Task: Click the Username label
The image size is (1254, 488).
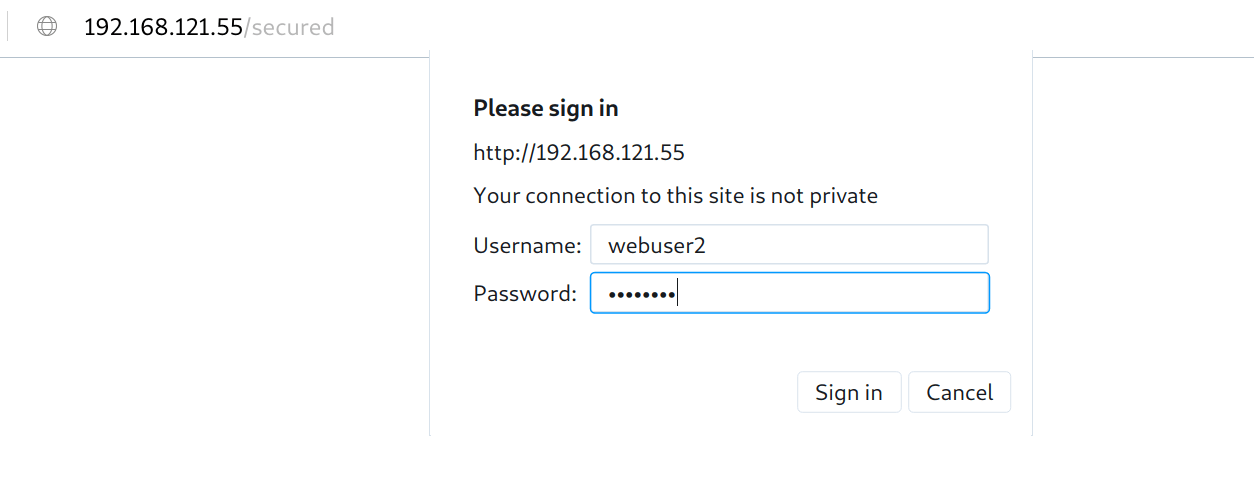Action: [527, 245]
